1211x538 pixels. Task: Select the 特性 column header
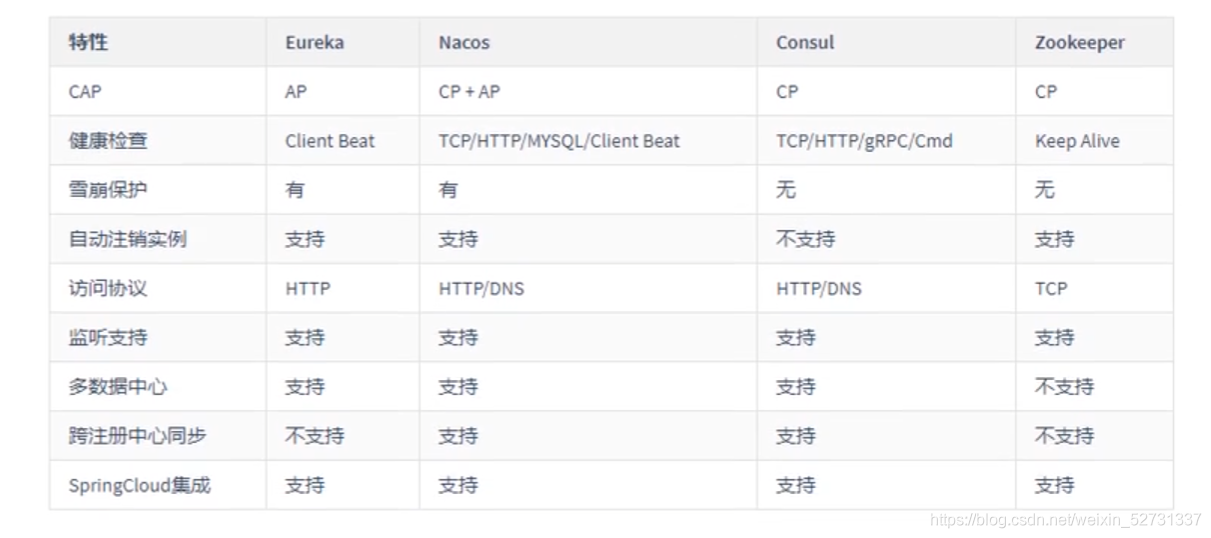88,43
